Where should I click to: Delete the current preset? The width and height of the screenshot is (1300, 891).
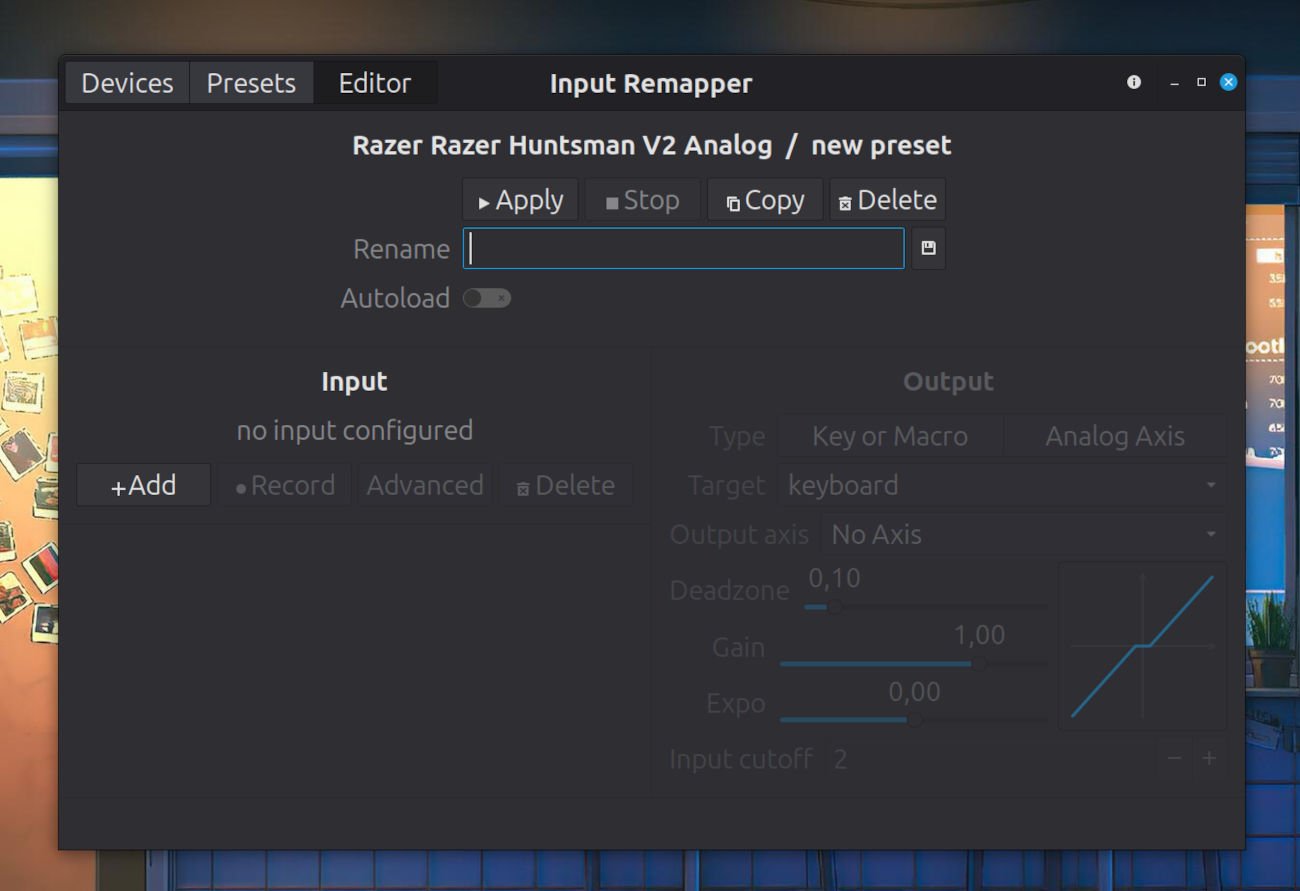click(x=886, y=199)
